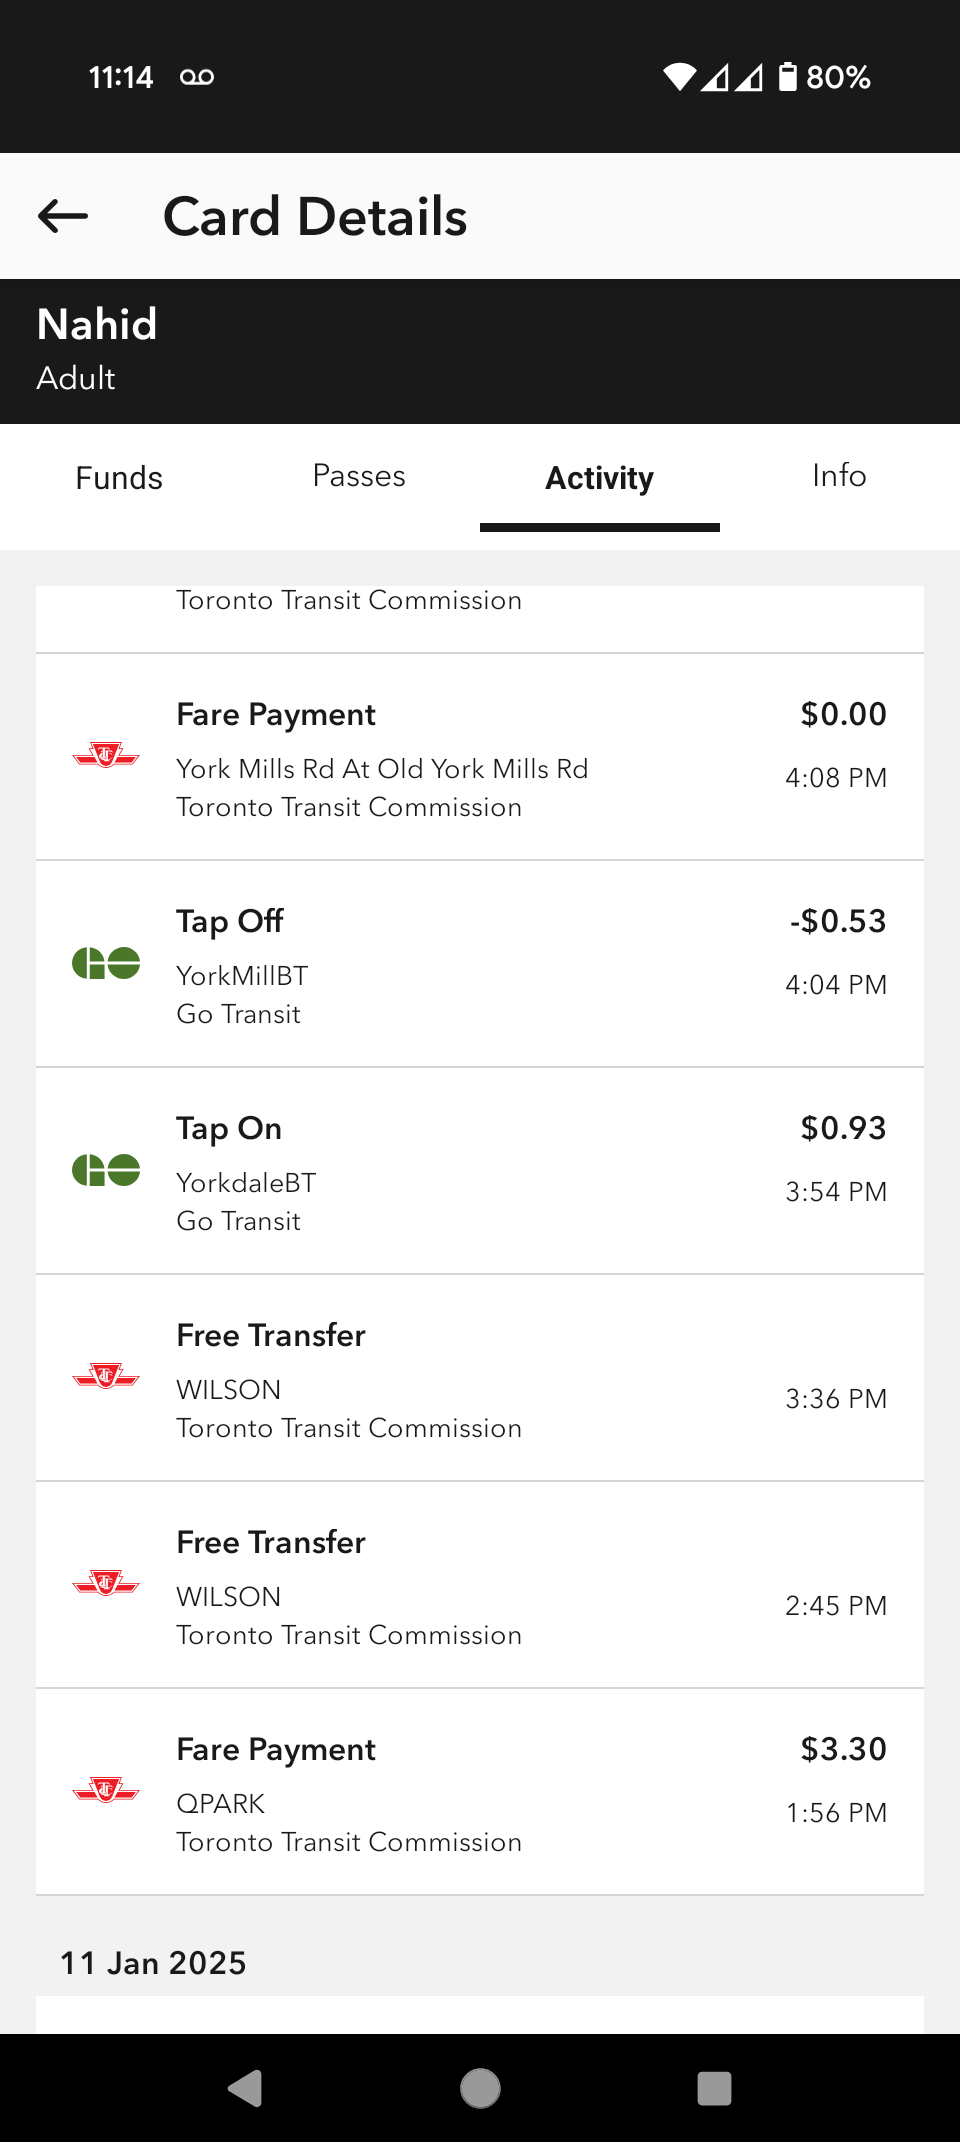Switch to the Funds tab
The height and width of the screenshot is (2142, 960).
[x=119, y=478]
